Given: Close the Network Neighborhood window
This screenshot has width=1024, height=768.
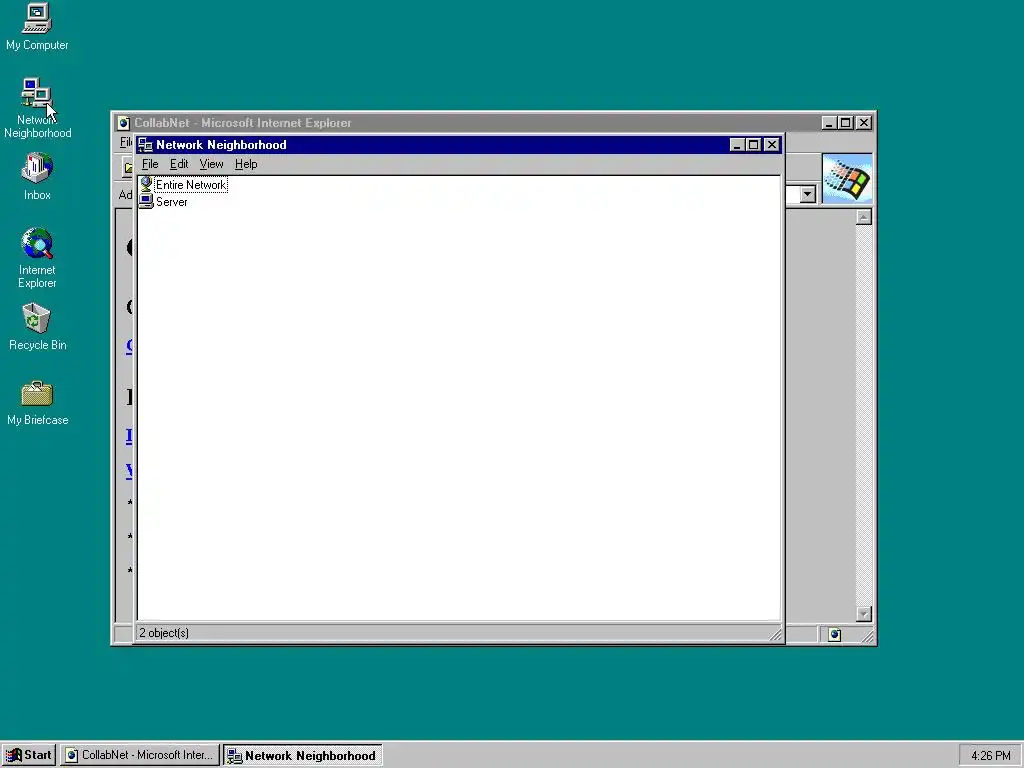Looking at the screenshot, I should click(x=772, y=145).
